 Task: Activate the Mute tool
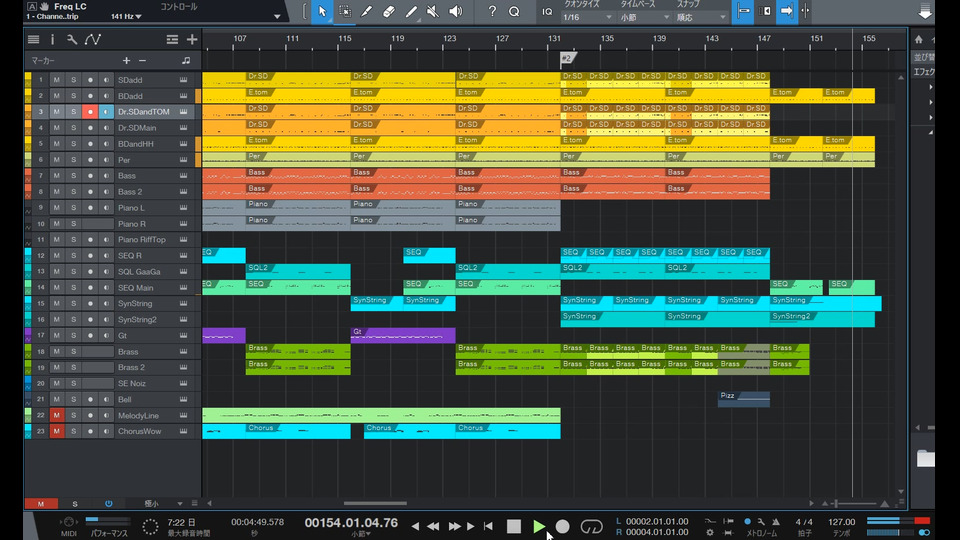(x=433, y=12)
